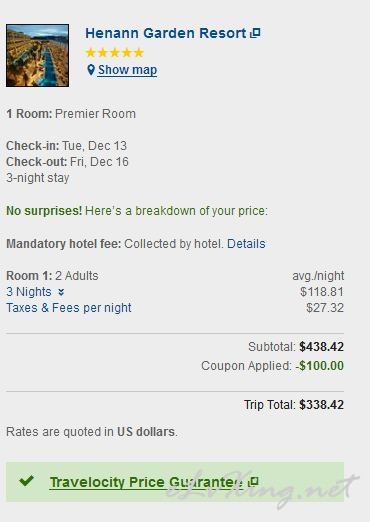Select the Subtotal amount $438.42
The image size is (370, 522).
pos(321,347)
